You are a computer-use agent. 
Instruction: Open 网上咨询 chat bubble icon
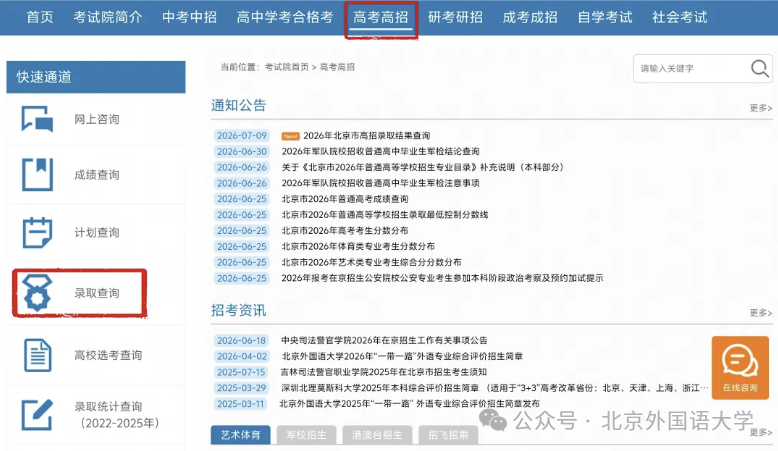point(37,119)
